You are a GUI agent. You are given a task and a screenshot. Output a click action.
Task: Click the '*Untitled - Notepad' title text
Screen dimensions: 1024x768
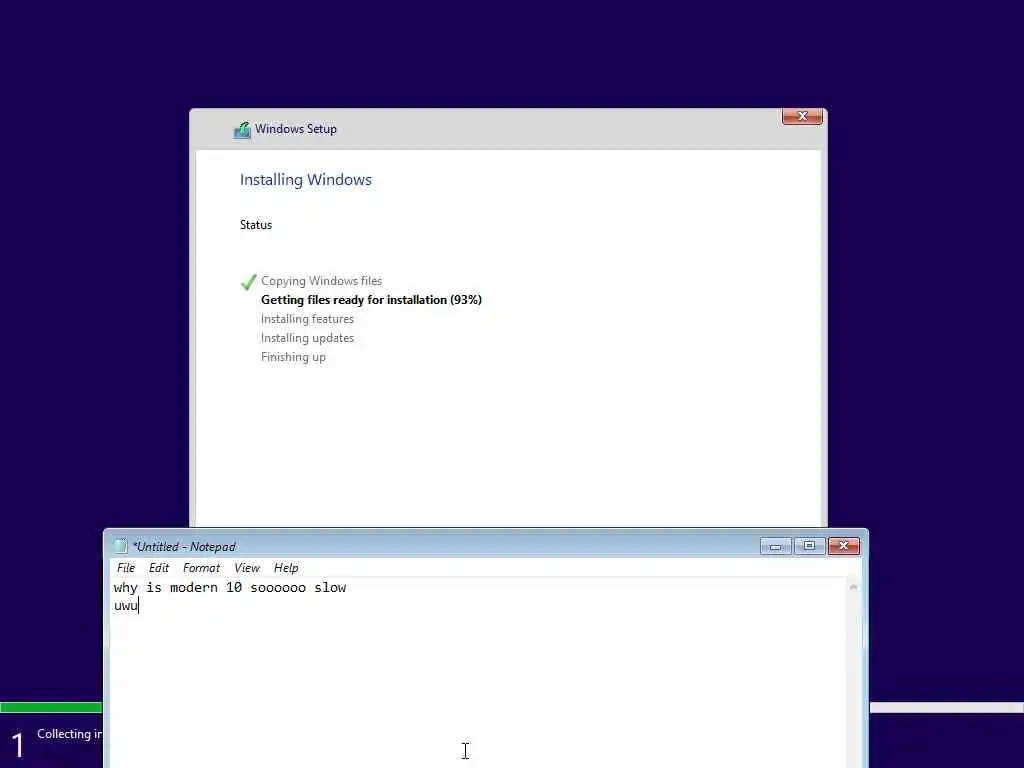184,547
